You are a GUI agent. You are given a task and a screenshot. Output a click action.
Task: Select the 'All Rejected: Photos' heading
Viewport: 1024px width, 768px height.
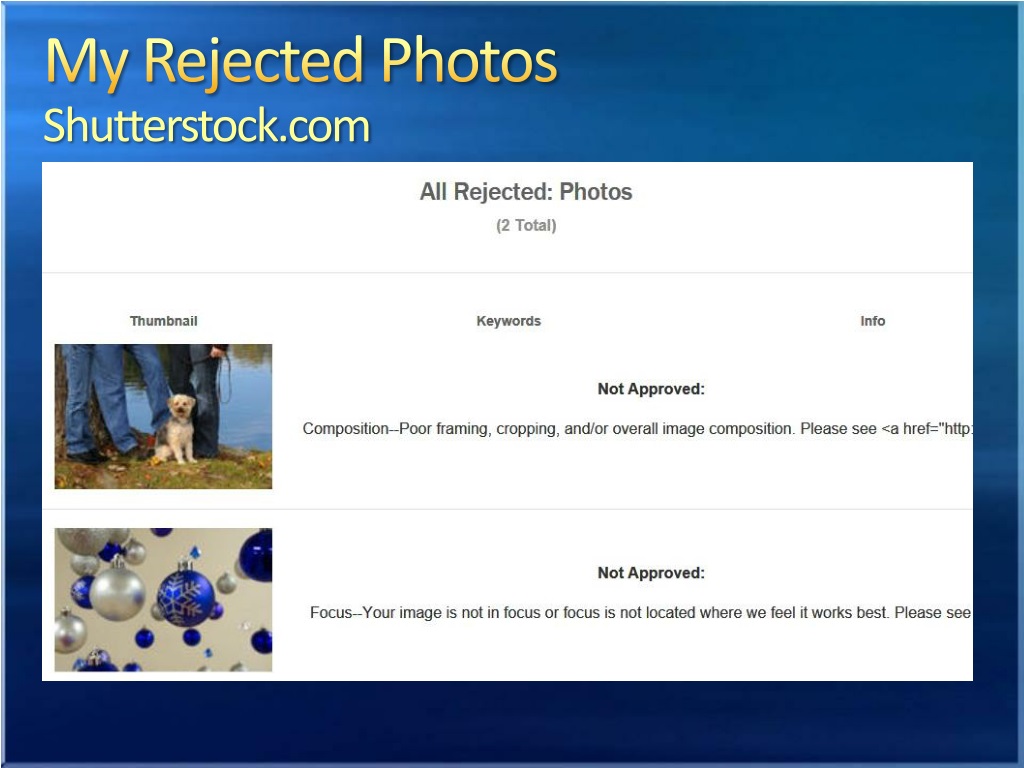(526, 192)
